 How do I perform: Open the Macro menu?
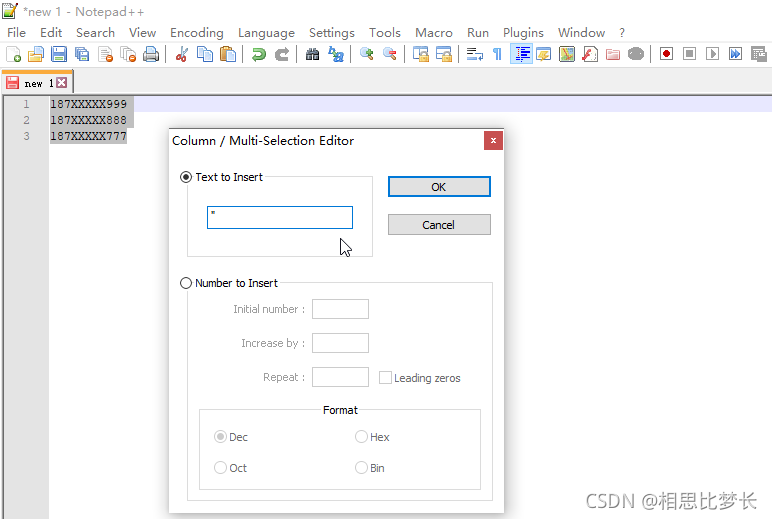point(434,32)
